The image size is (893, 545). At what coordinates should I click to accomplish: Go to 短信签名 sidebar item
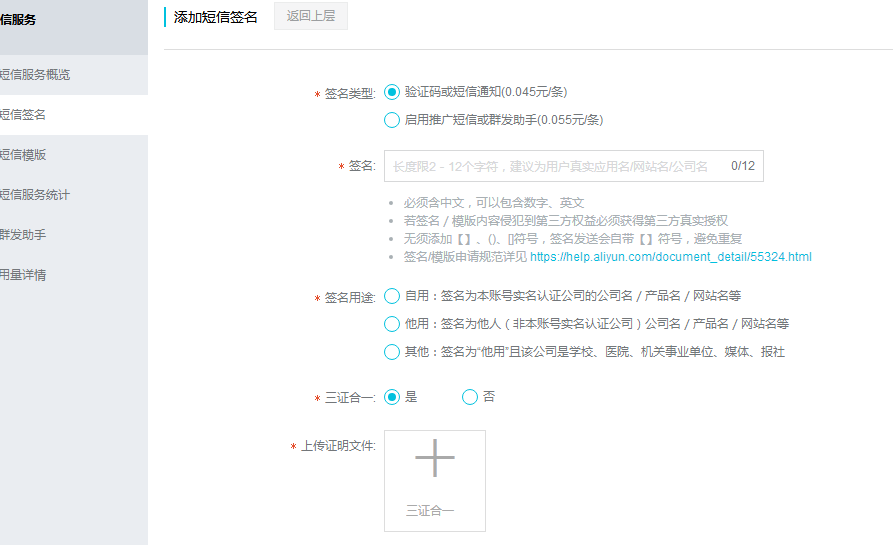(x=24, y=115)
